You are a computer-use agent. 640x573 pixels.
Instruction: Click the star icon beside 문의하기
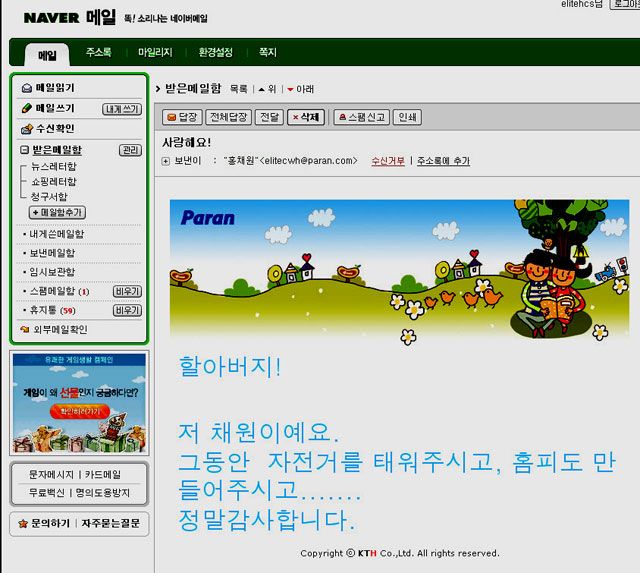tap(23, 523)
